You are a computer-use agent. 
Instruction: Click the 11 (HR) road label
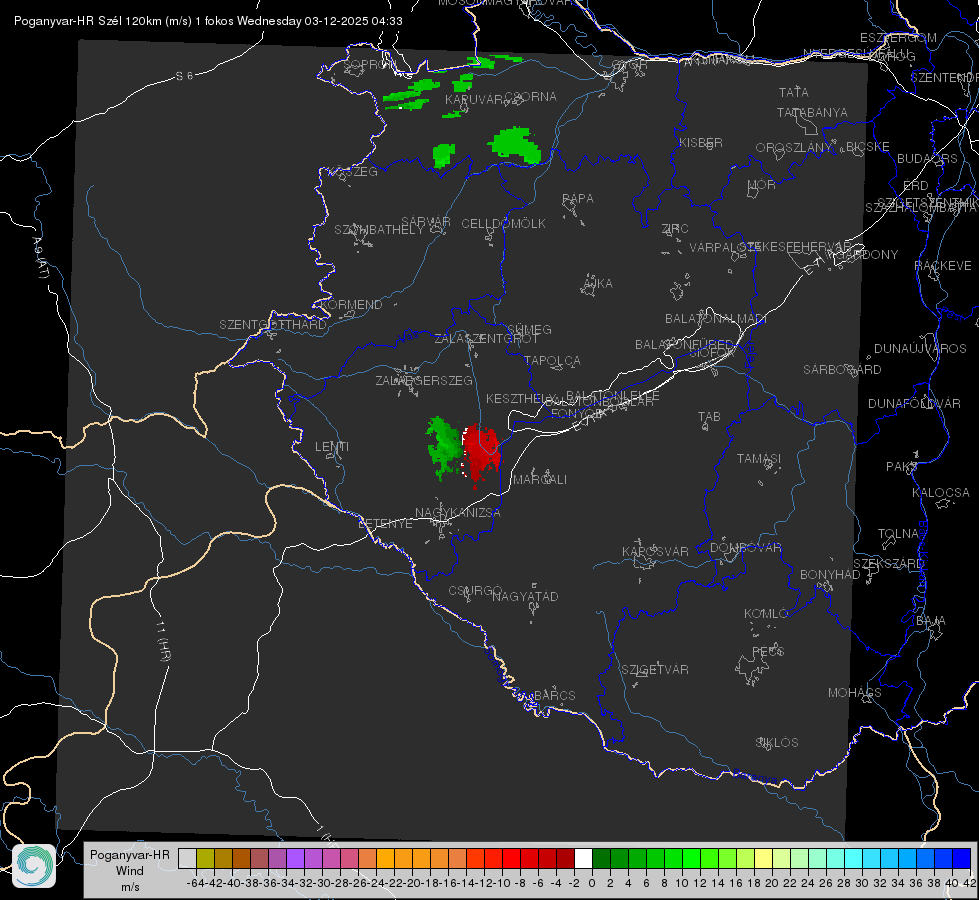click(163, 641)
